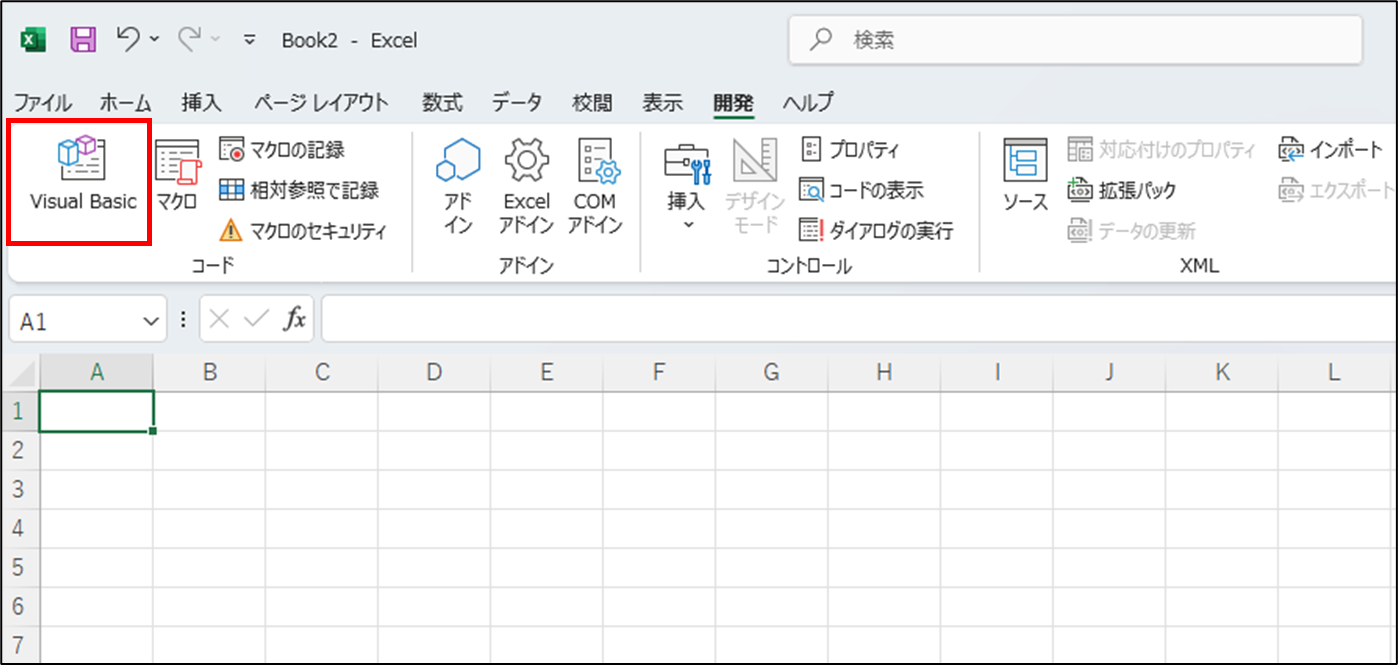Undo the last action
The image size is (1398, 665).
128,40
